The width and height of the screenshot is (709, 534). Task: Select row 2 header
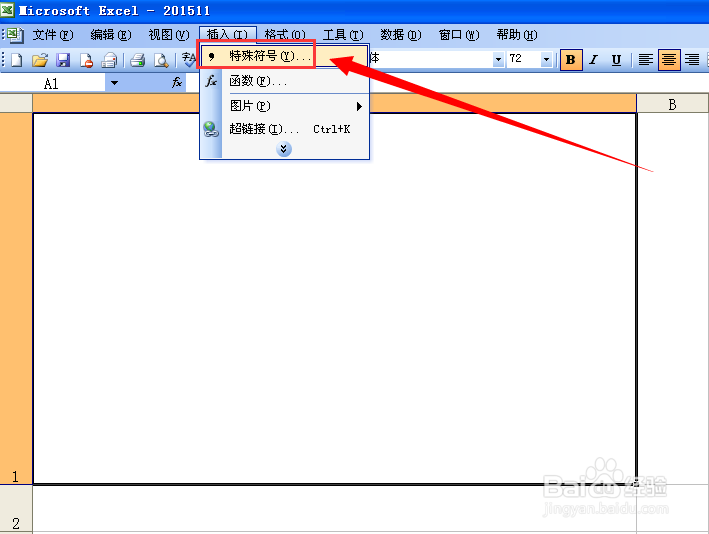pos(16,509)
